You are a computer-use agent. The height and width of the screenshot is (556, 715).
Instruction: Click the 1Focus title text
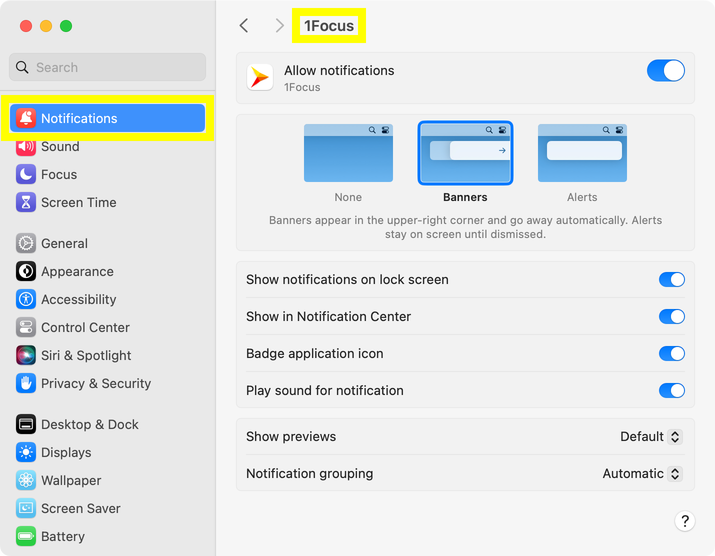pyautogui.click(x=329, y=26)
